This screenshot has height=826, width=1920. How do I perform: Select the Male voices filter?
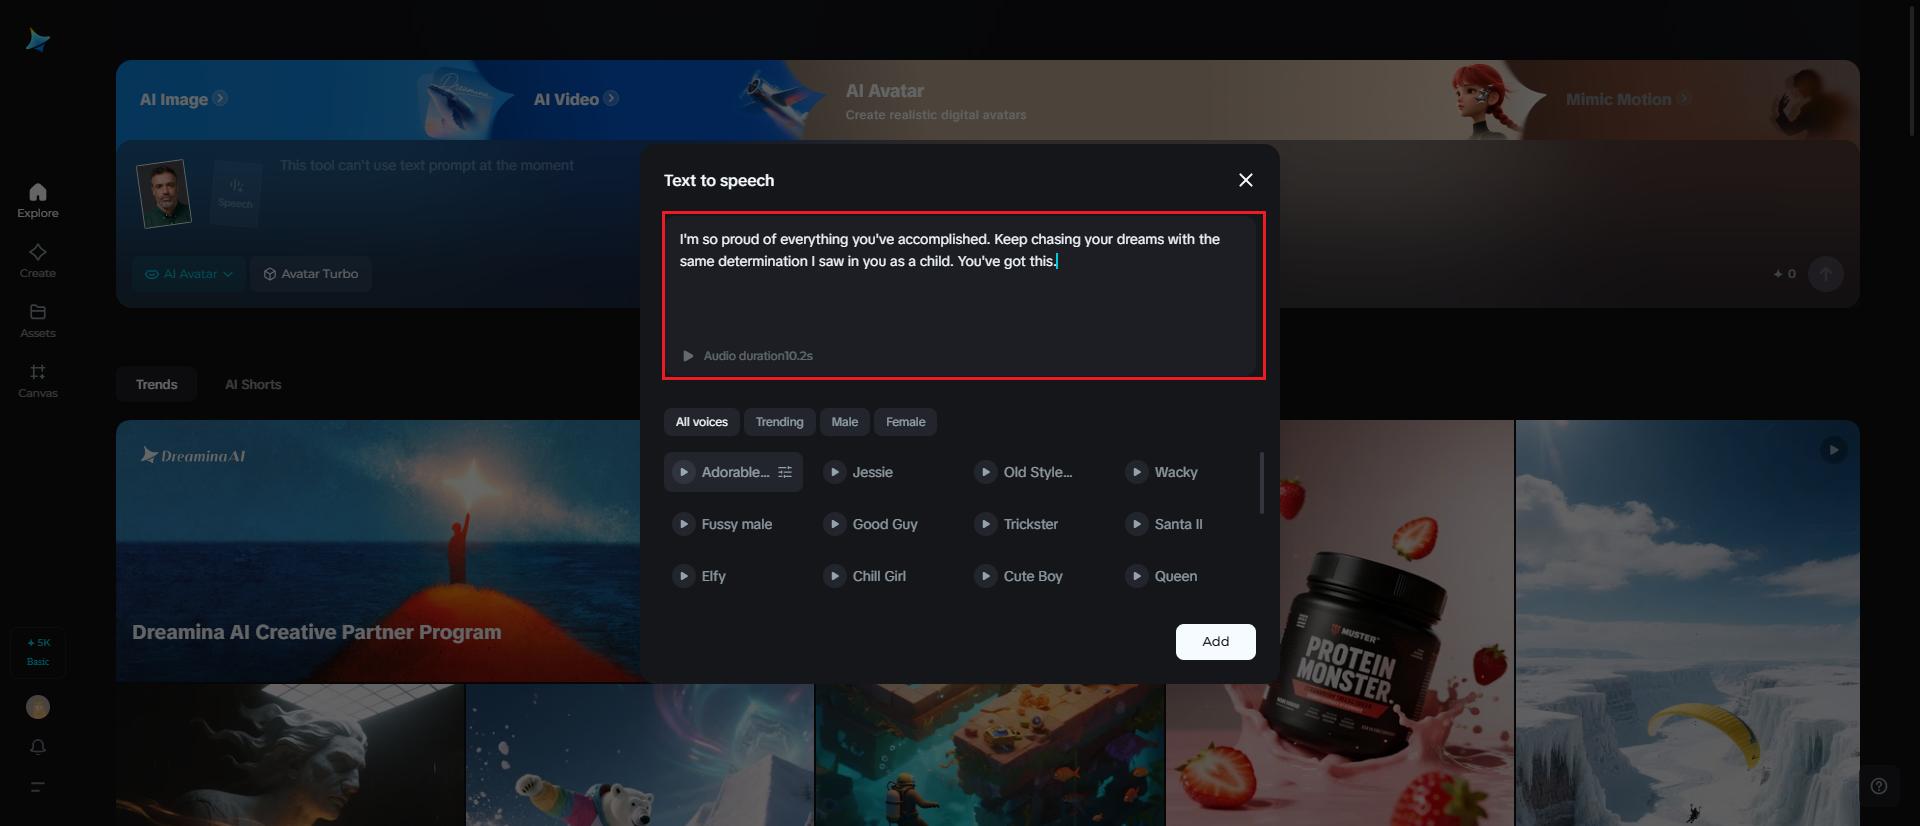click(844, 422)
